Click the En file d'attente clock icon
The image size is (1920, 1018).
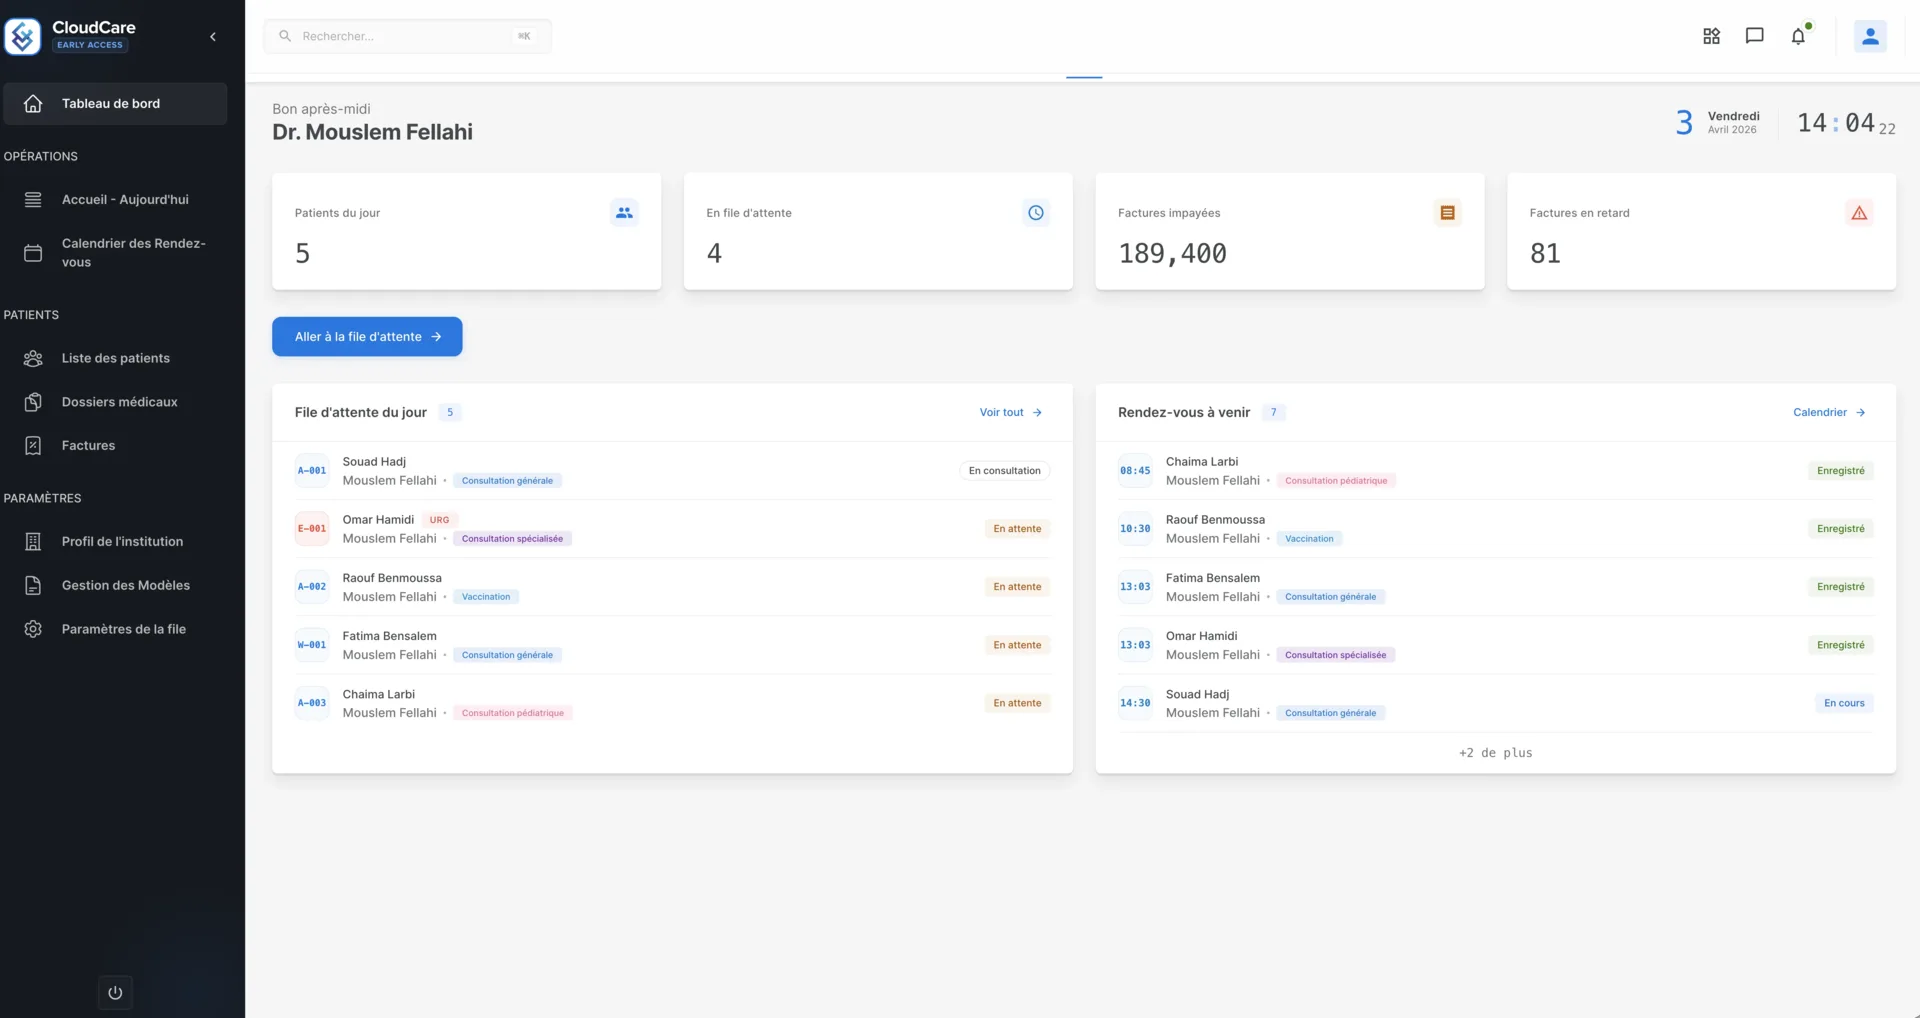1035,212
